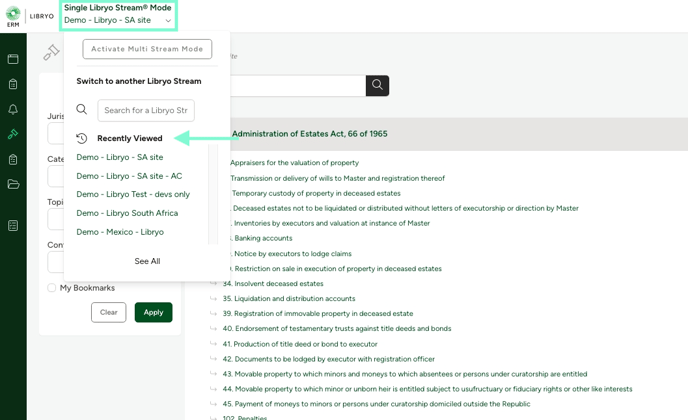Viewport: 688px width, 420px height.
Task: Open the dashboard window icon in sidebar
Action: click(13, 59)
